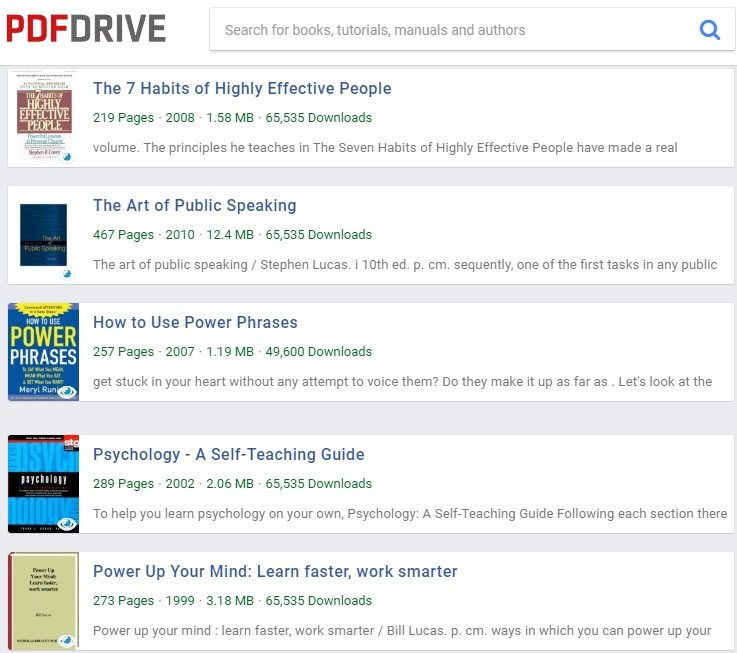Open How to Use Power Phrases title
This screenshot has height=653, width=737.
[195, 323]
